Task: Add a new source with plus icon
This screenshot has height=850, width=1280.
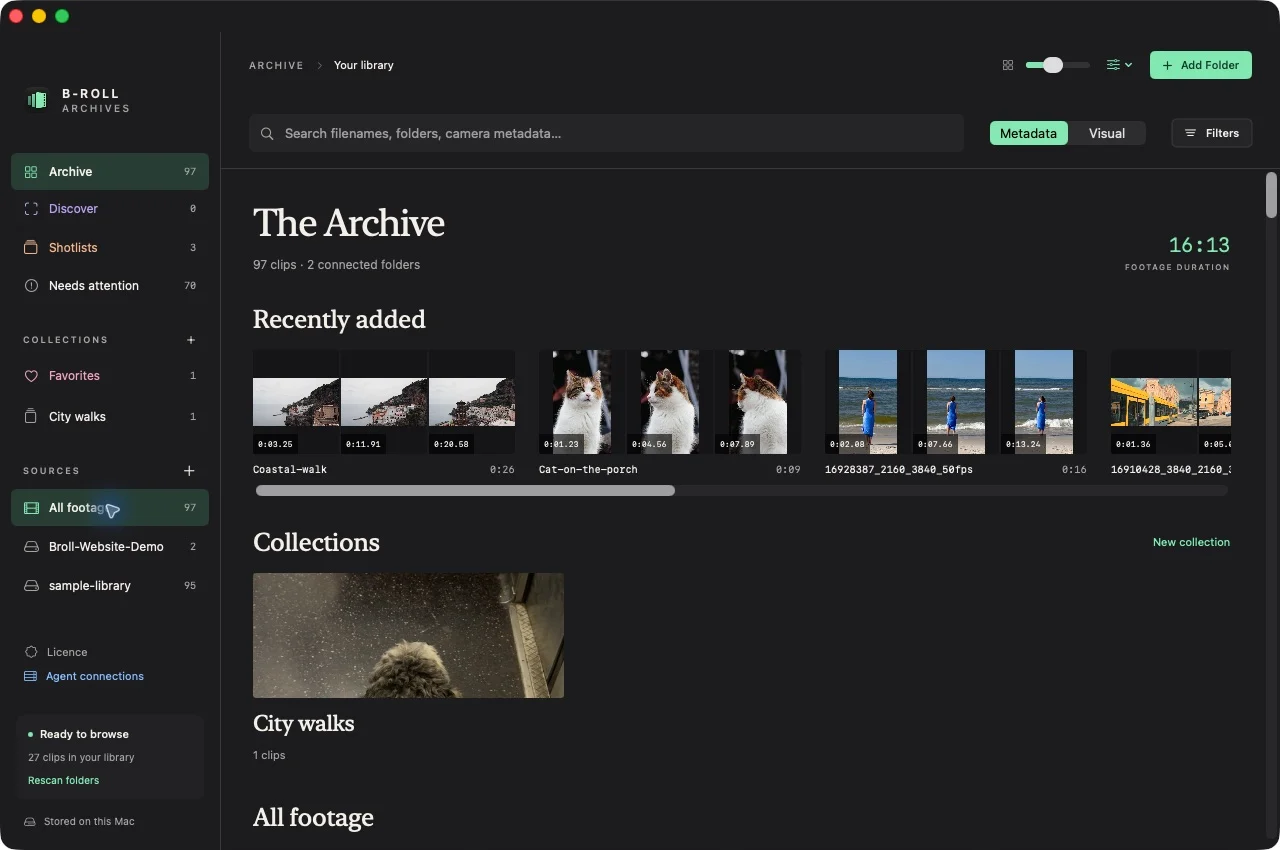Action: point(190,471)
